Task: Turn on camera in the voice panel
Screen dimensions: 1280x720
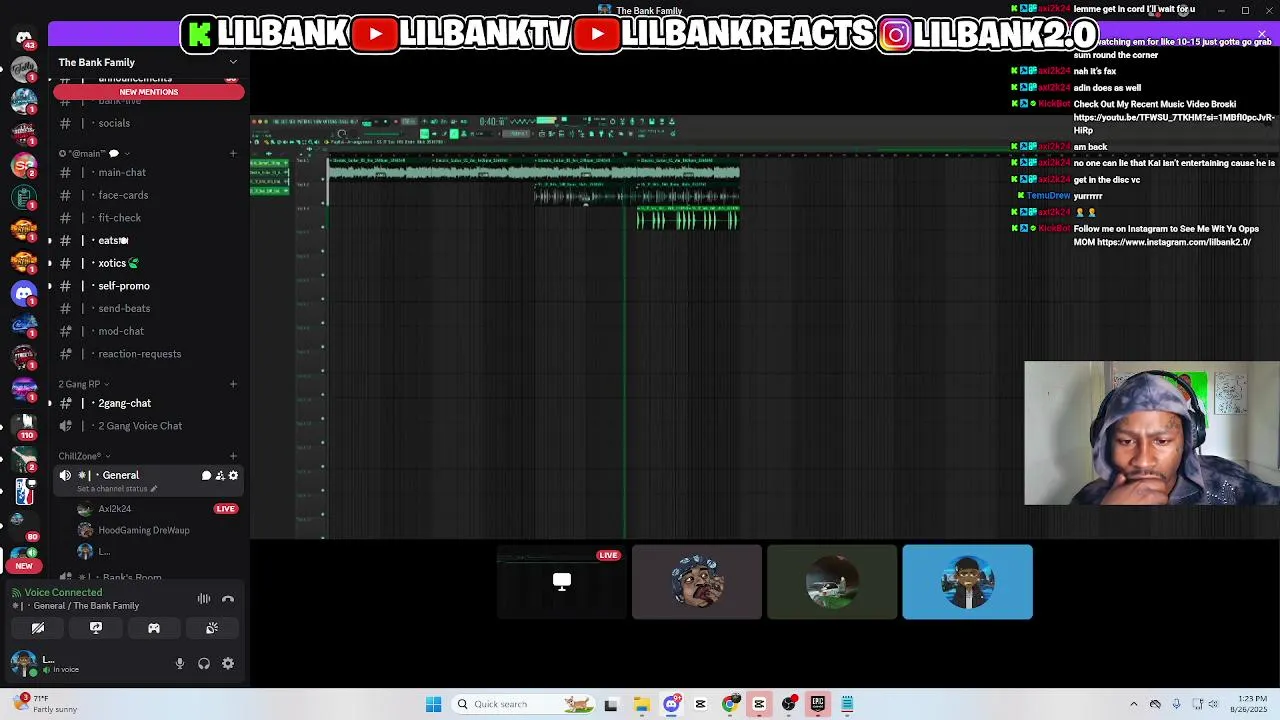Action: point(38,628)
